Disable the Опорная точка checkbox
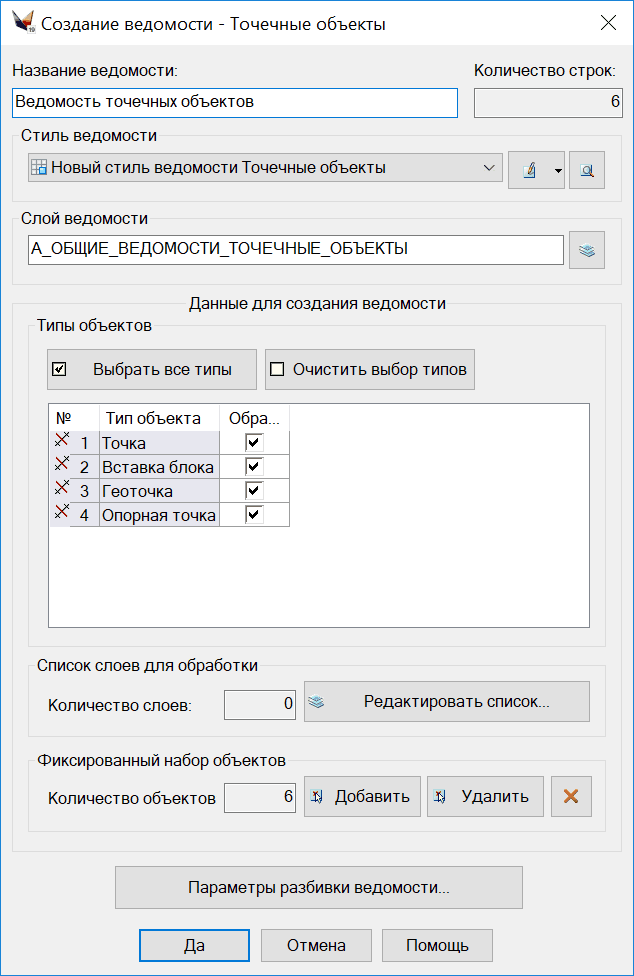 [254, 514]
